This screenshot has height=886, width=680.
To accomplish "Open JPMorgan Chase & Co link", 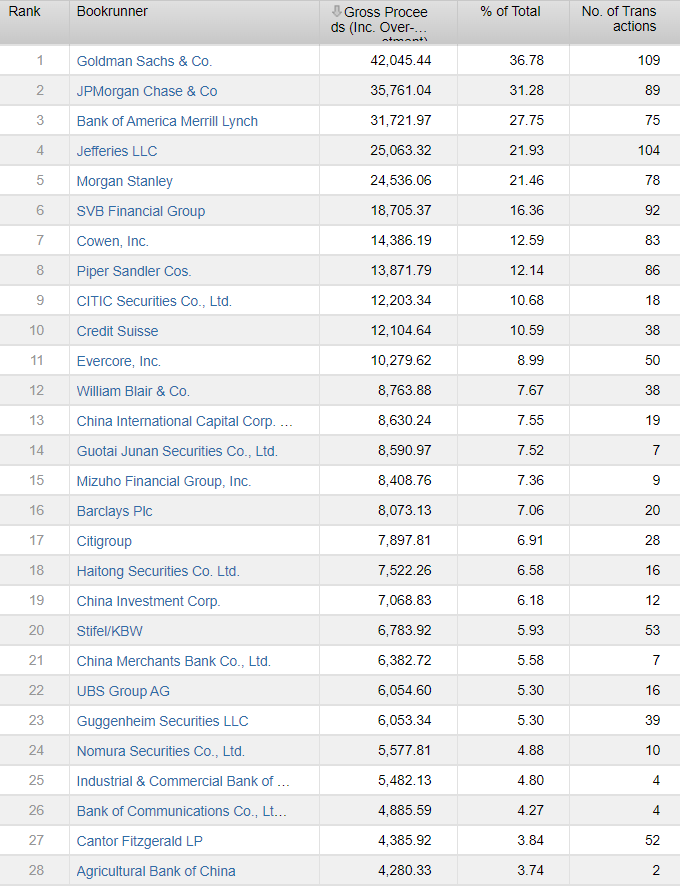I will point(147,91).
